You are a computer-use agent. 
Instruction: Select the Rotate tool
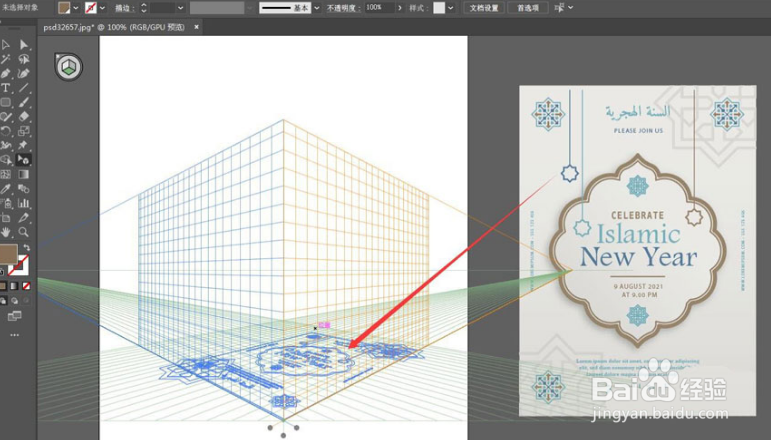tap(6, 131)
